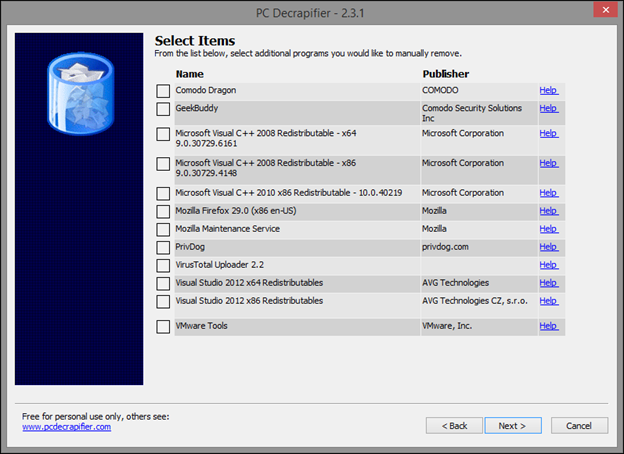The width and height of the screenshot is (624, 454).
Task: Check Visual Studio 2012 x86 Redistributables box
Action: point(163,302)
